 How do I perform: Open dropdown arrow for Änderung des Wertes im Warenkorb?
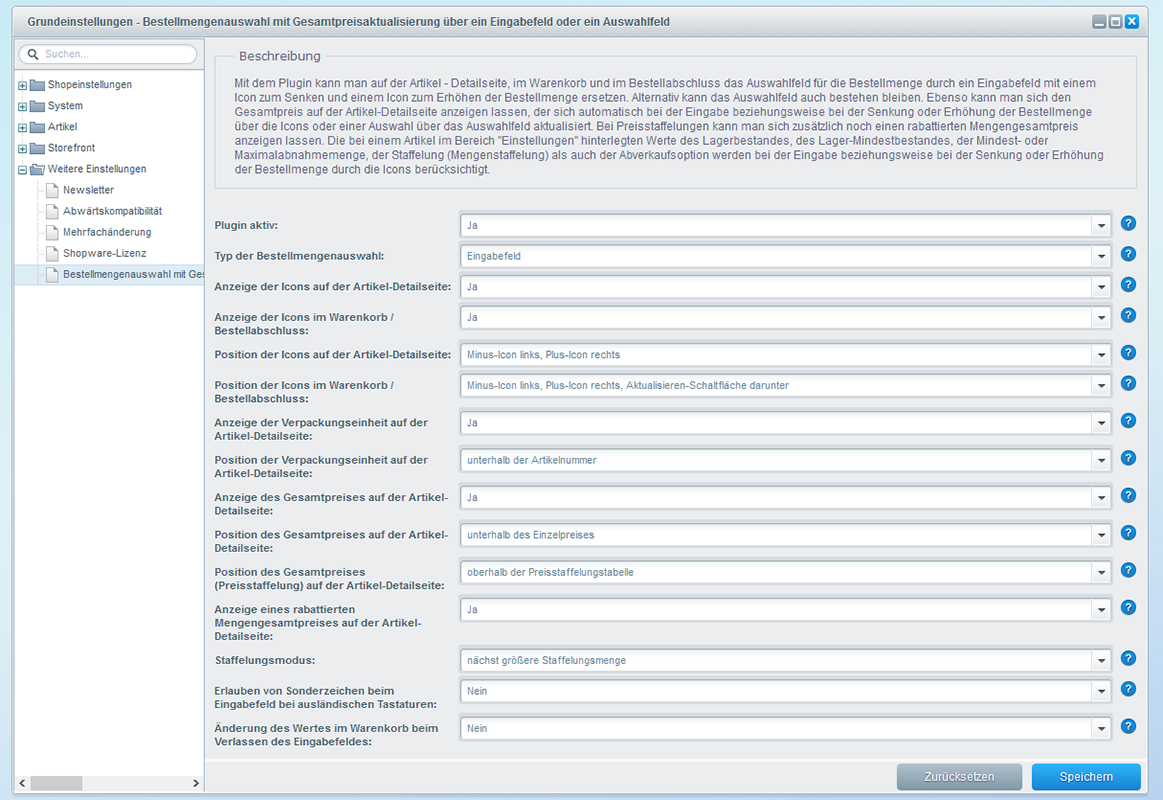point(1101,729)
